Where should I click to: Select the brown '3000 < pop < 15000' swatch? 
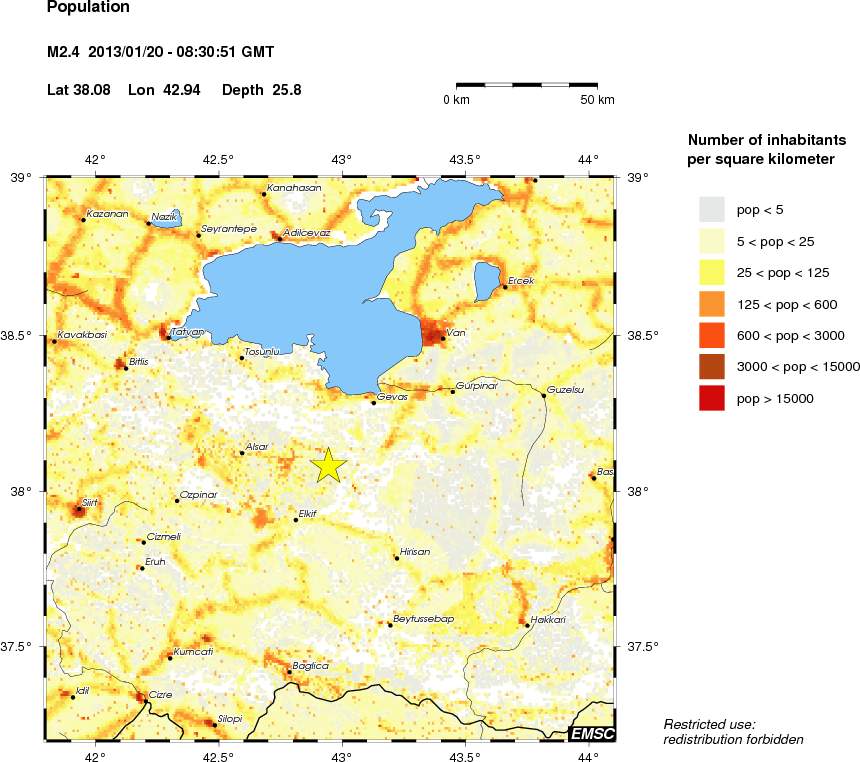pos(711,367)
